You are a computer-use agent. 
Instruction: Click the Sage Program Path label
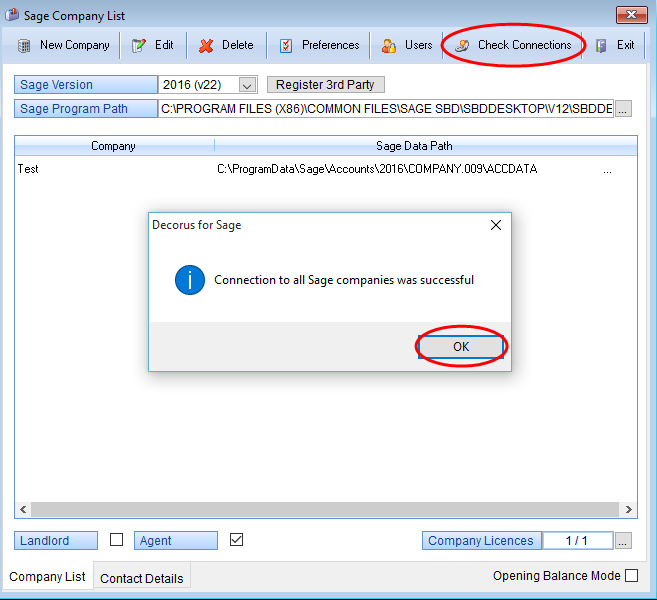pyautogui.click(x=86, y=109)
